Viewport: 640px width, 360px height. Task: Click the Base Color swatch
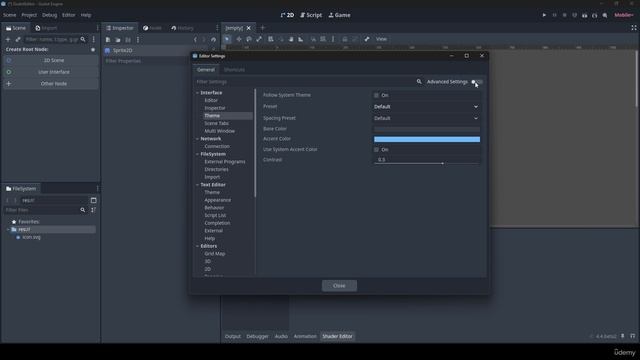(x=427, y=129)
